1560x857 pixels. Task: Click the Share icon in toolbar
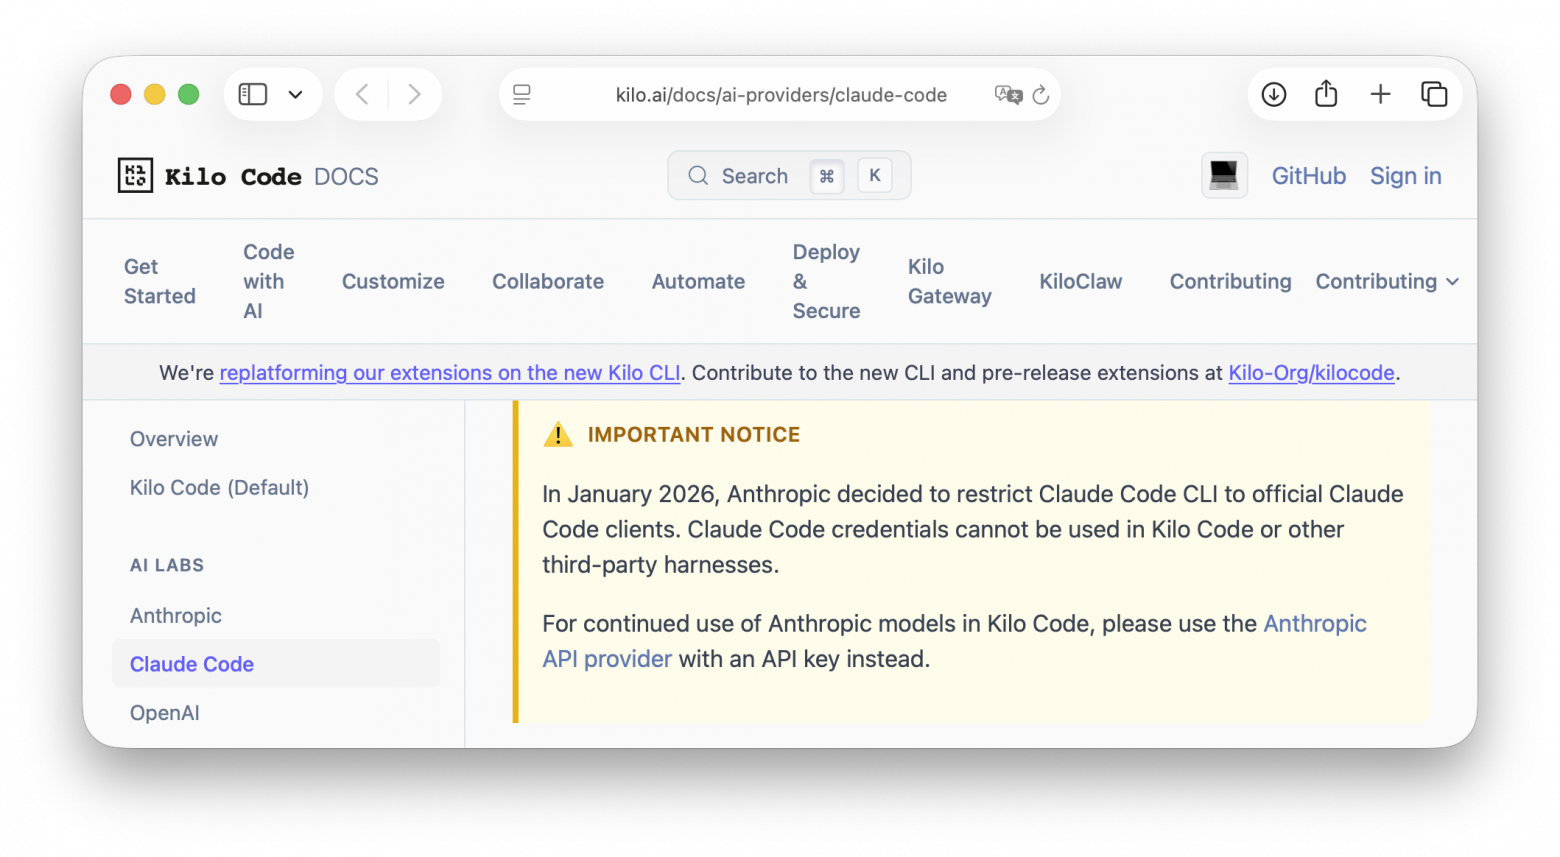(x=1326, y=95)
